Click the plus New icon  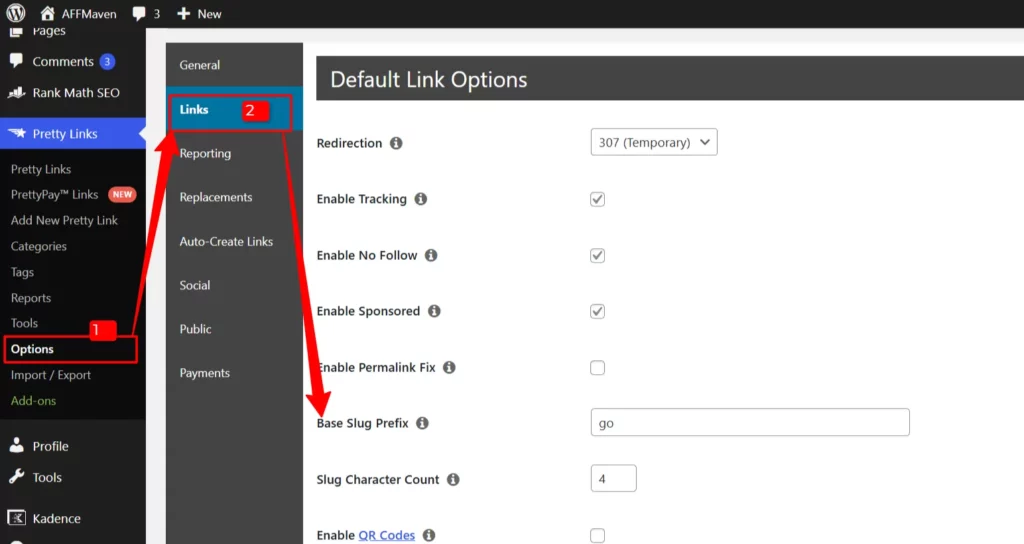tap(183, 14)
